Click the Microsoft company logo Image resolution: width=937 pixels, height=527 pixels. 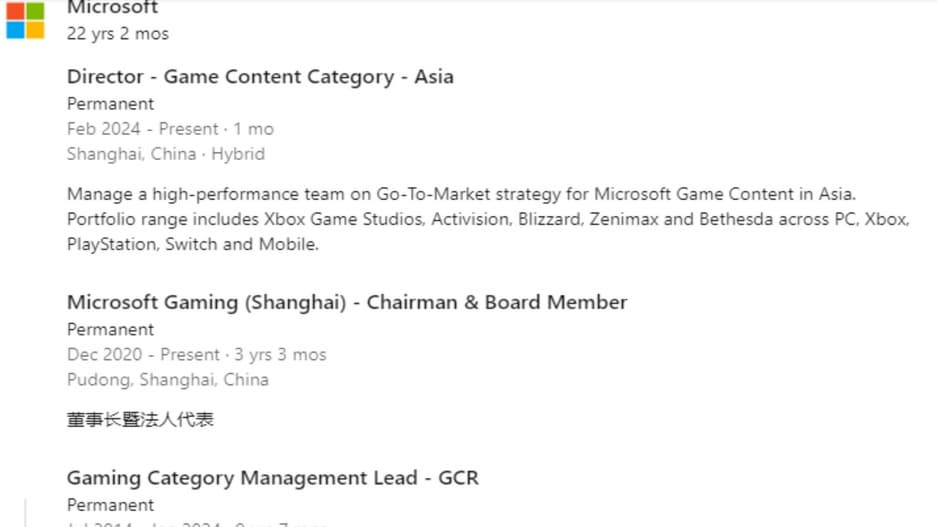click(25, 20)
